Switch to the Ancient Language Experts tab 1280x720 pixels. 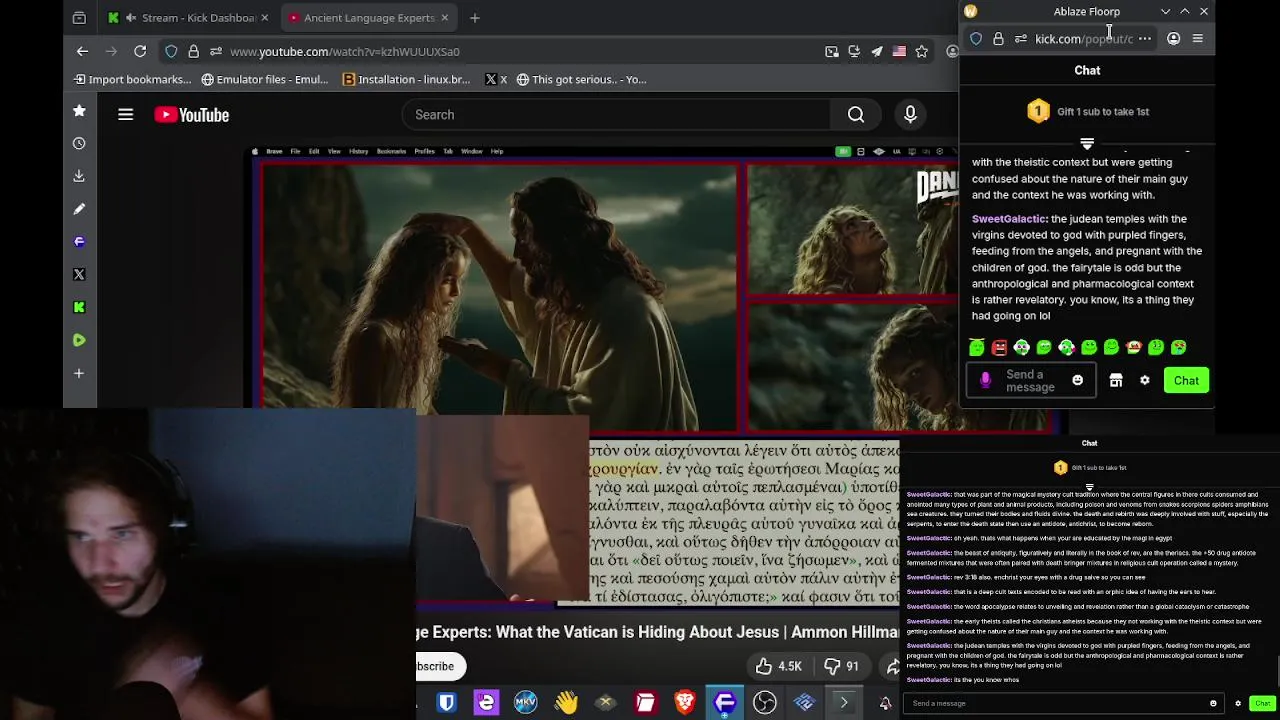coord(366,18)
